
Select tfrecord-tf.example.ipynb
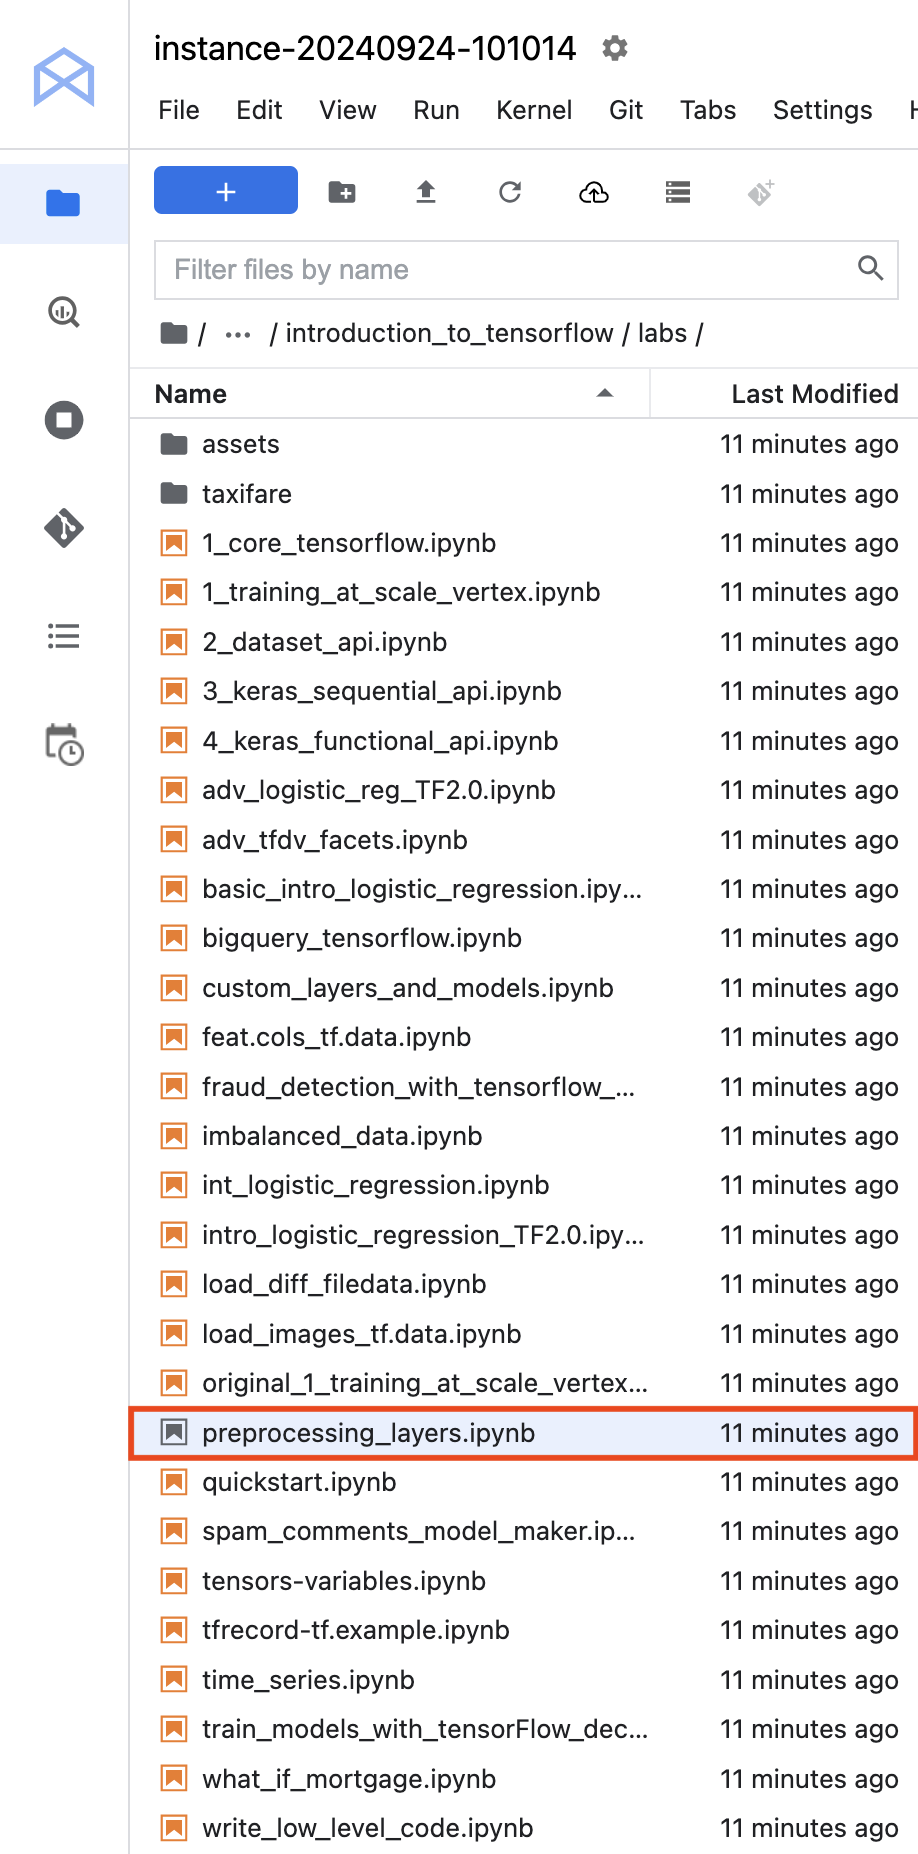click(524, 1630)
